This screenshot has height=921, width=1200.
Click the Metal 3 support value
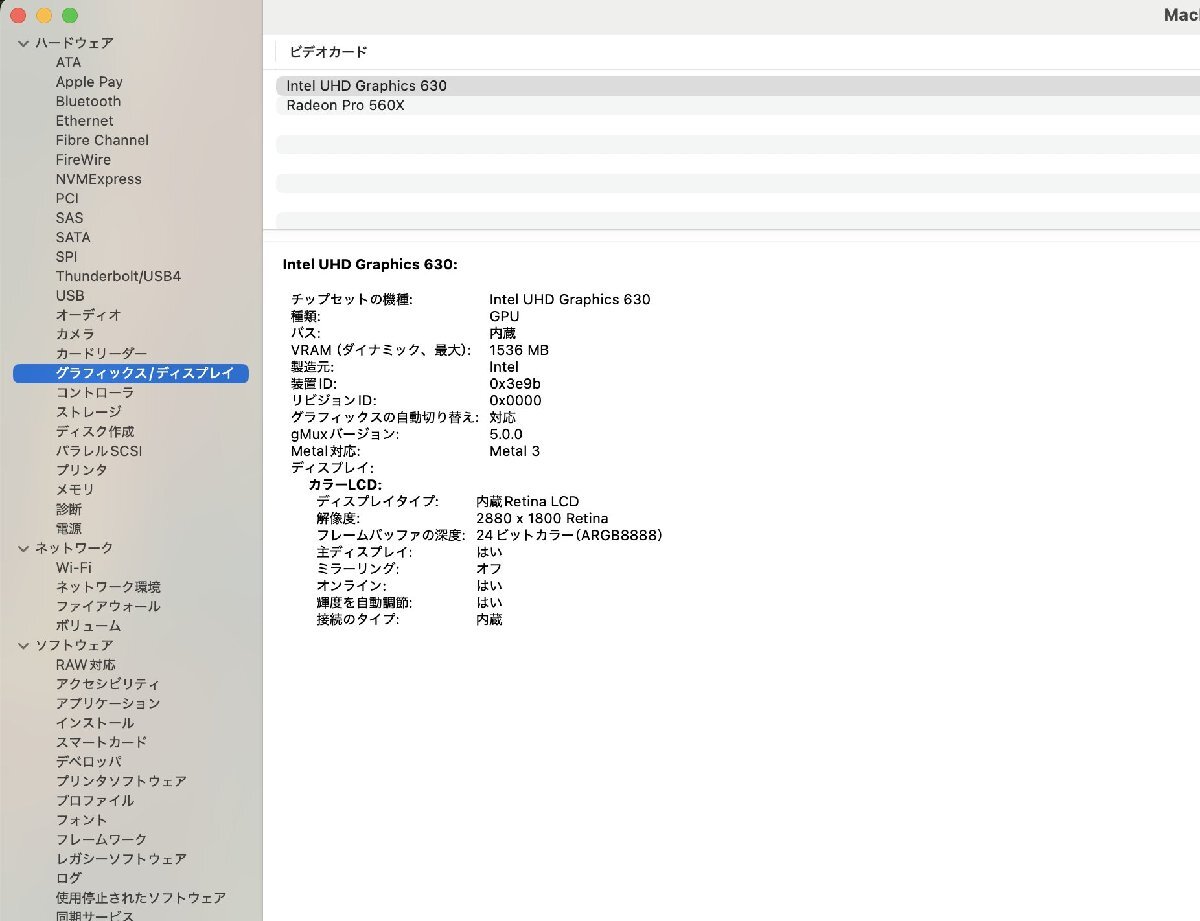[x=514, y=451]
